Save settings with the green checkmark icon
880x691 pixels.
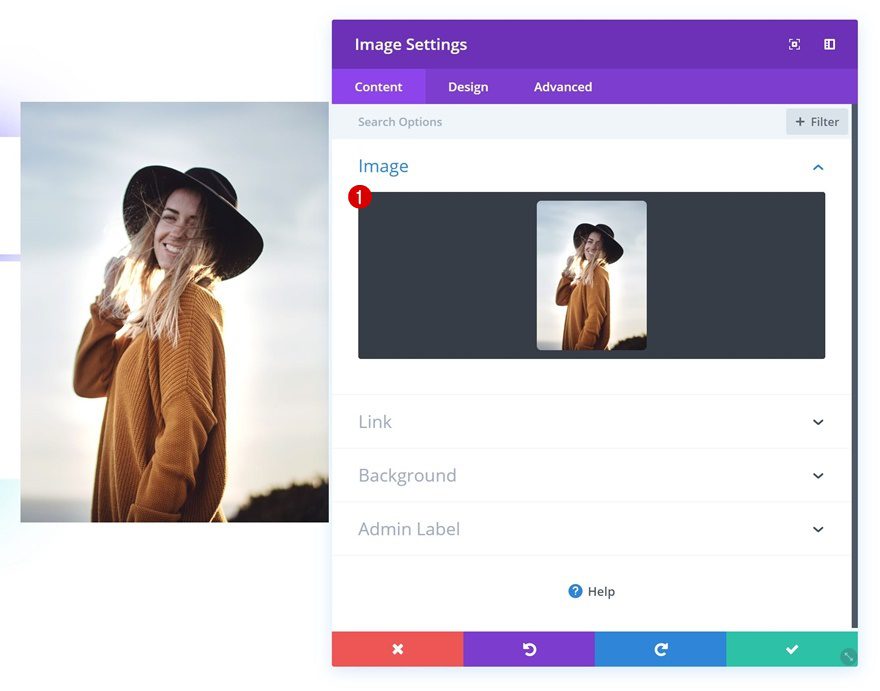tap(792, 649)
